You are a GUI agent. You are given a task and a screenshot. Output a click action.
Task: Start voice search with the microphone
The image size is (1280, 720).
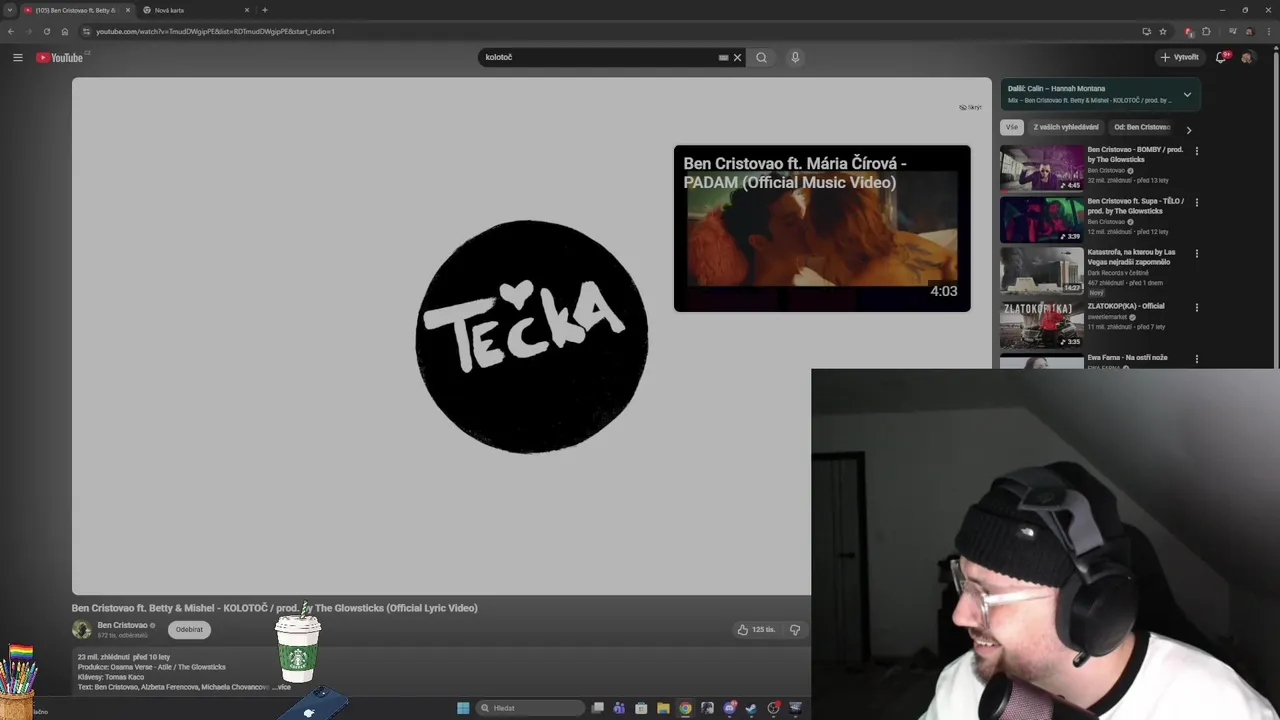point(795,58)
